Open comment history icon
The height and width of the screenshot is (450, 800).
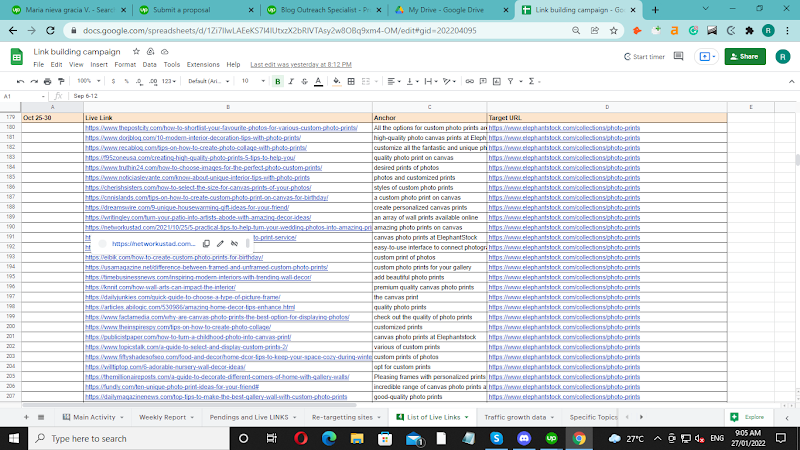(678, 56)
